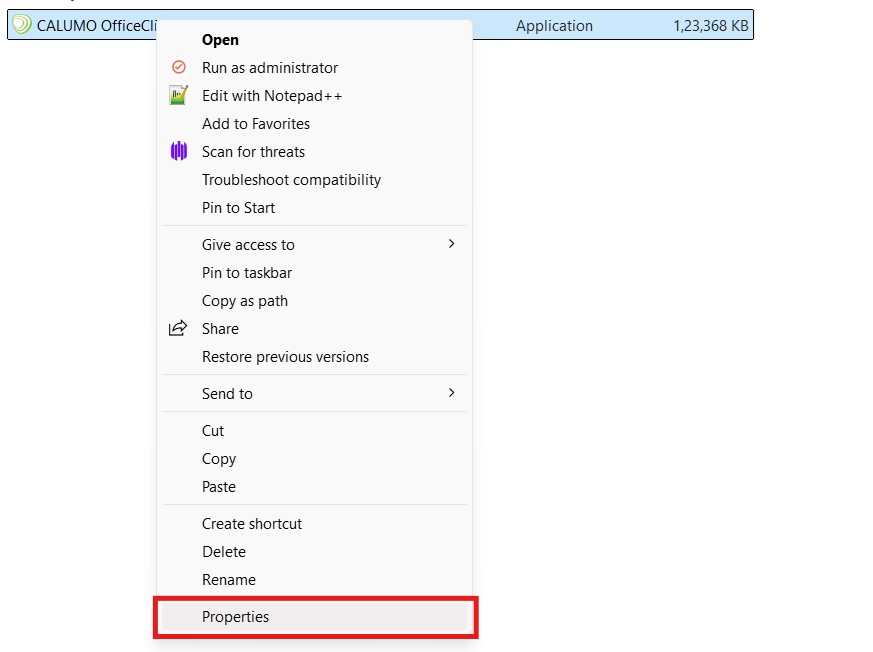Click the purple Scan for threats icon

(179, 152)
